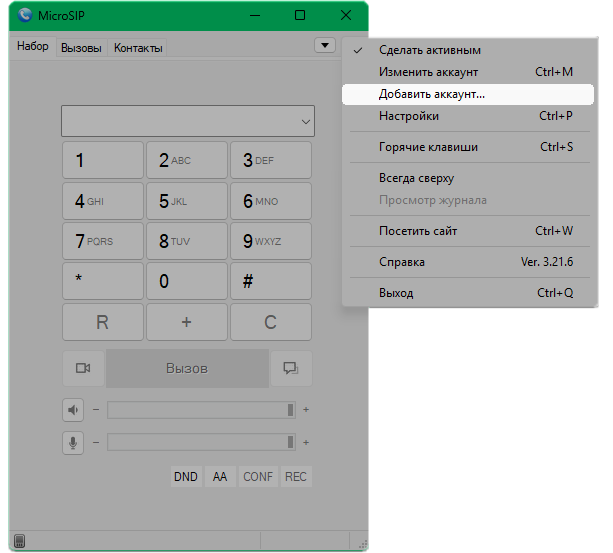Dial digit 0 on keypad
This screenshot has height=553, width=613.
pos(187,281)
